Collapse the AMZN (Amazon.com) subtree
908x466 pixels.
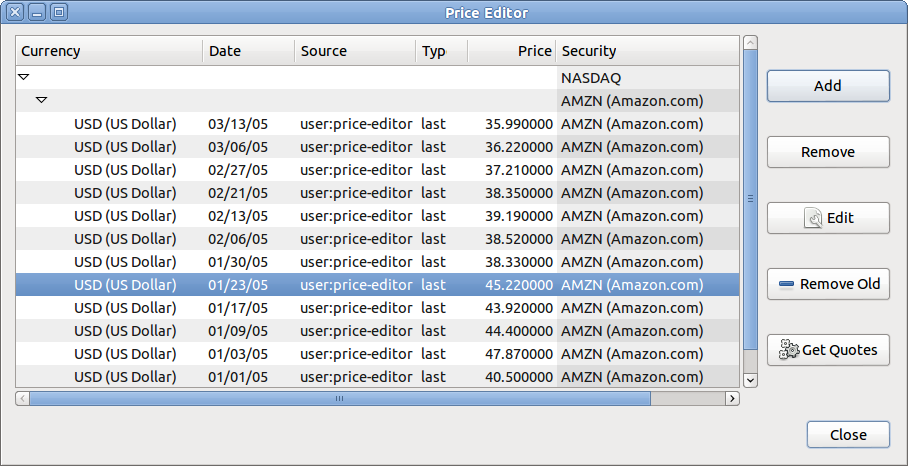pyautogui.click(x=41, y=101)
